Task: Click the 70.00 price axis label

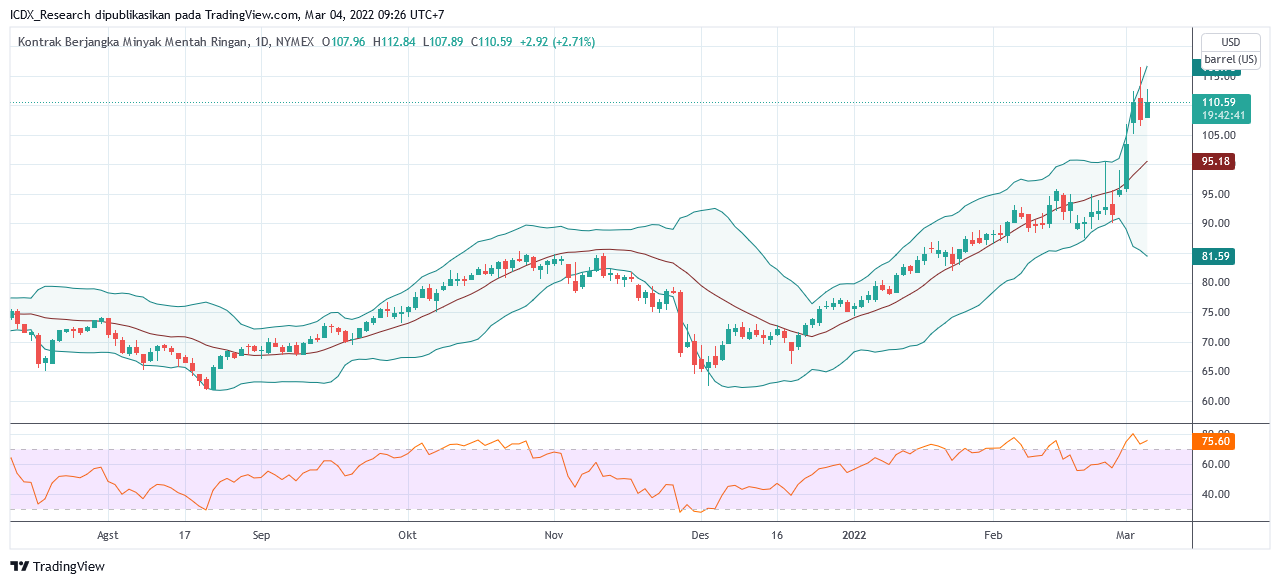Action: pos(1218,343)
